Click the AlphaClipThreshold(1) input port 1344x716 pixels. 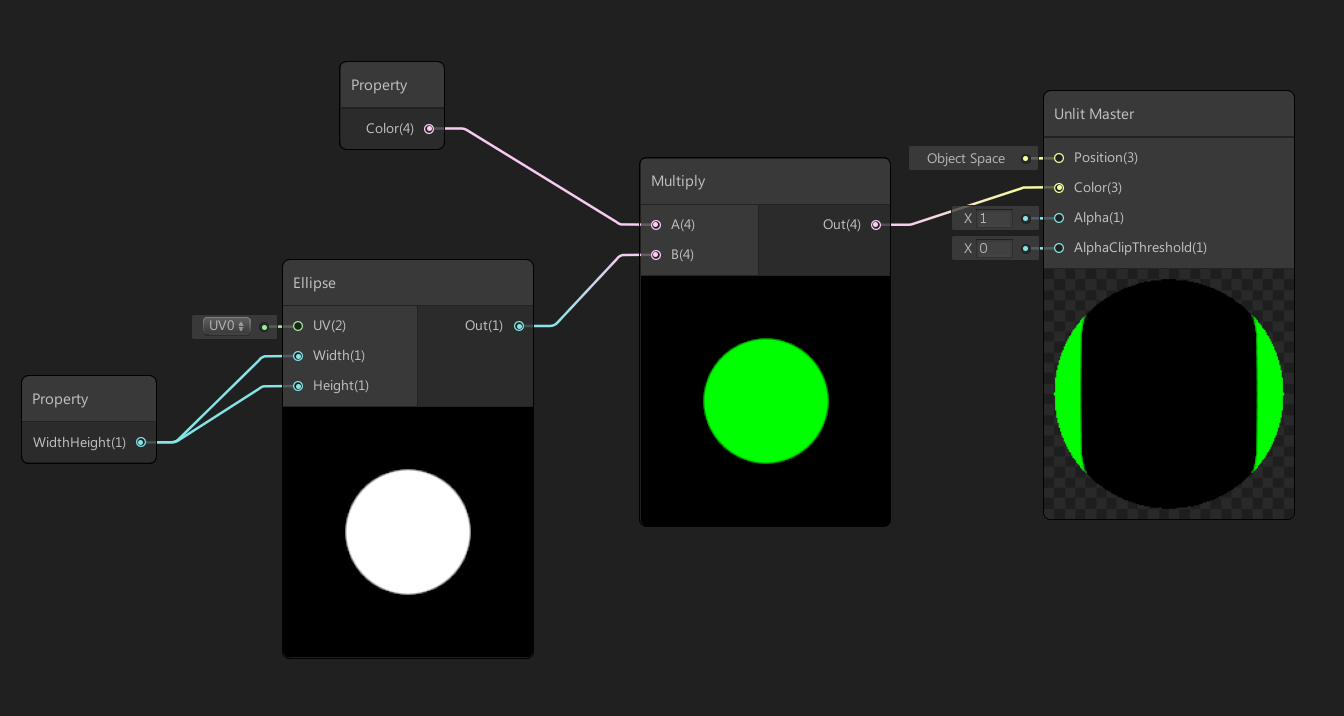coord(1058,247)
